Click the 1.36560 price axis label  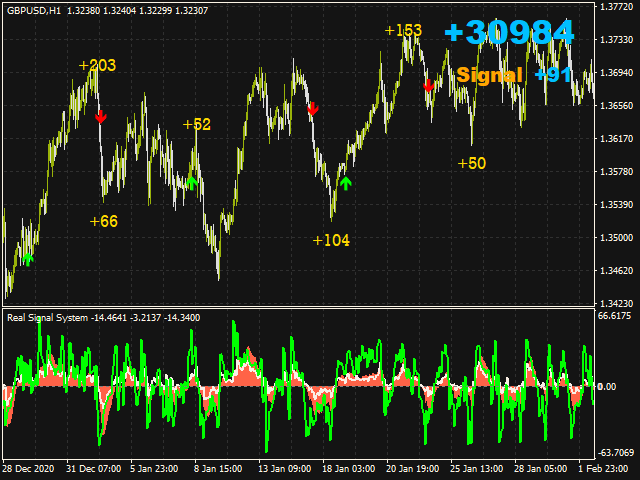(x=616, y=105)
